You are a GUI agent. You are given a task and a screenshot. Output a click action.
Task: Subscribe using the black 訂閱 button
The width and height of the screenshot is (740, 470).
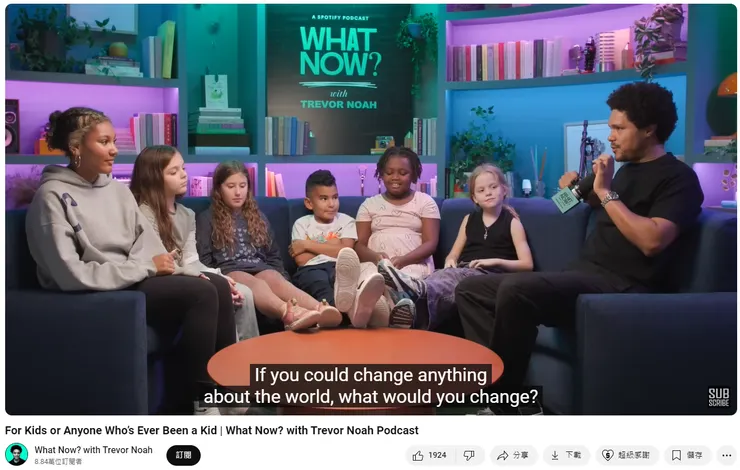183,455
